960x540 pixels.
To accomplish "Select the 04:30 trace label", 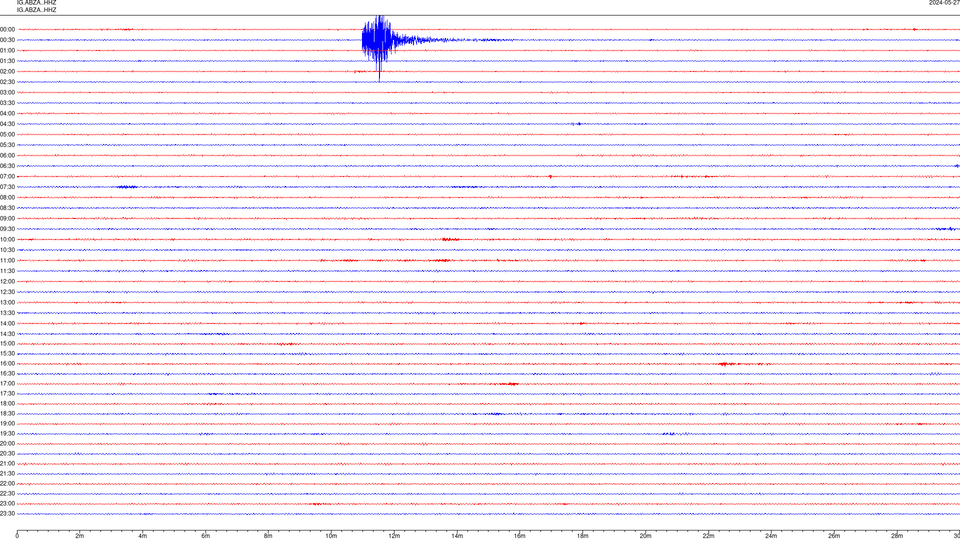I will [7, 124].
